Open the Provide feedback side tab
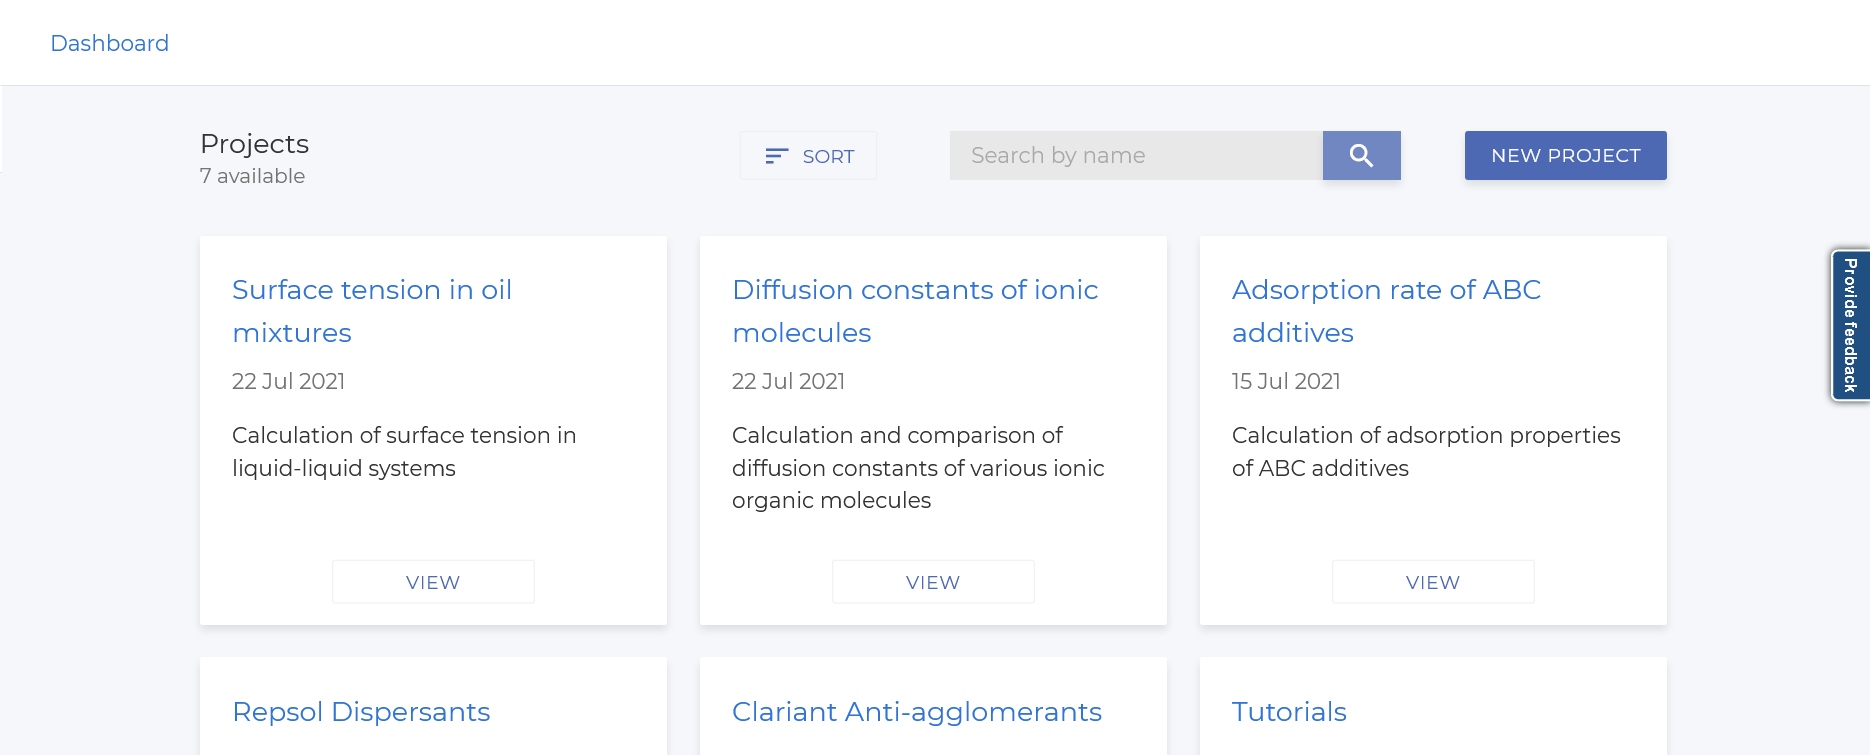1870x755 pixels. 1850,325
